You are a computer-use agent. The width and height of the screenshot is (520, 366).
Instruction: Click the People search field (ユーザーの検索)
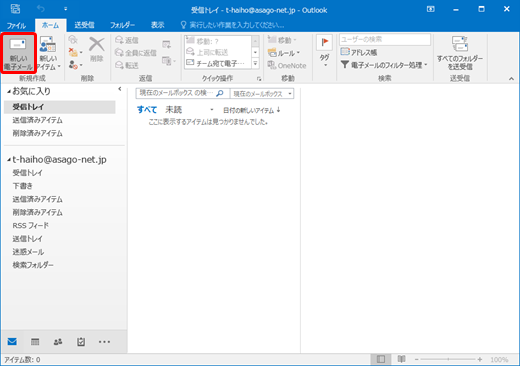click(385, 39)
